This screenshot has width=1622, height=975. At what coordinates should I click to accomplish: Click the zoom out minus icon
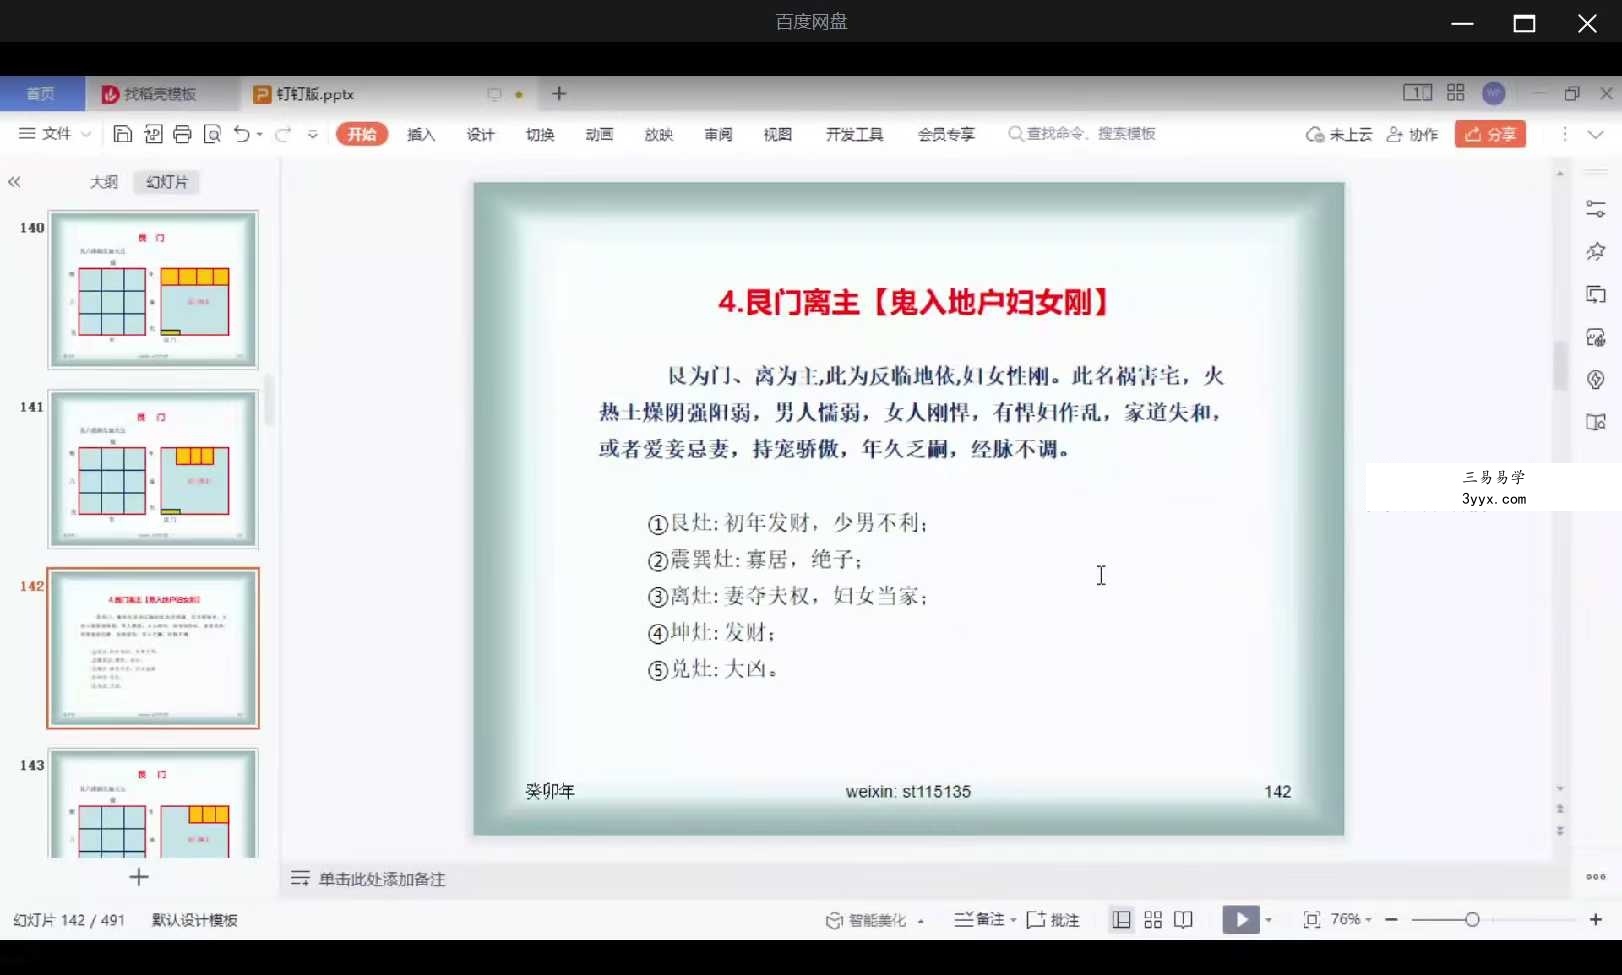(x=1391, y=920)
